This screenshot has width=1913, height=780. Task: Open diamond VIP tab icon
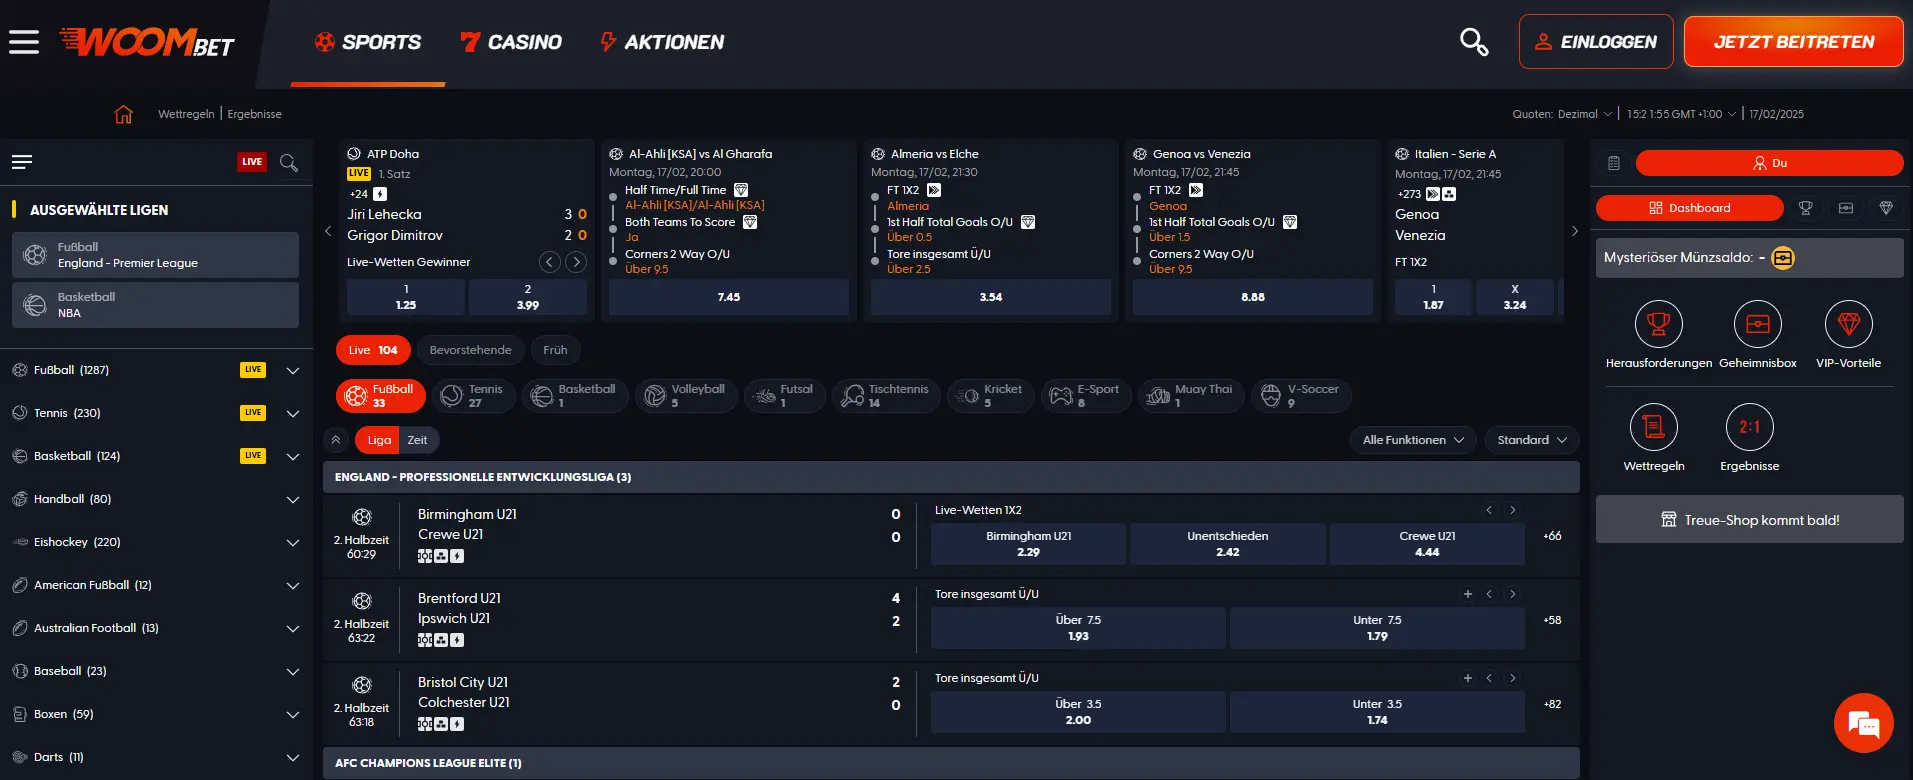click(x=1886, y=208)
